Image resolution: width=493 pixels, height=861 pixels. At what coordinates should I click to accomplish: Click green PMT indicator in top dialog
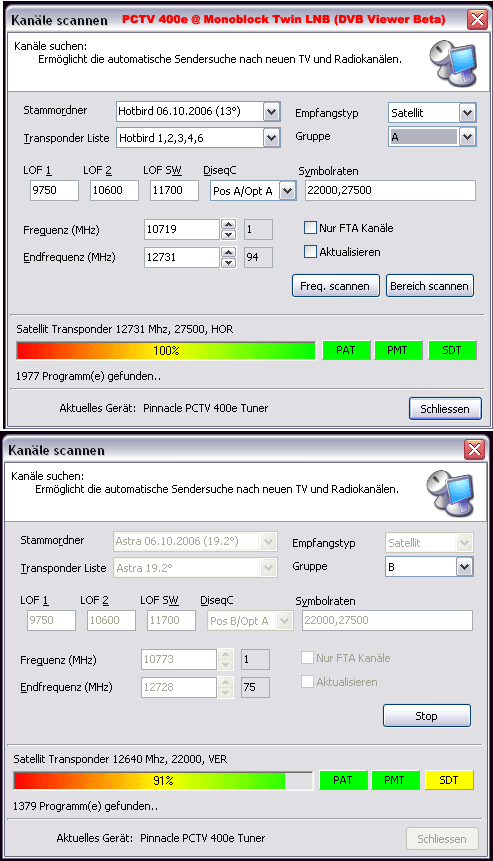[398, 350]
